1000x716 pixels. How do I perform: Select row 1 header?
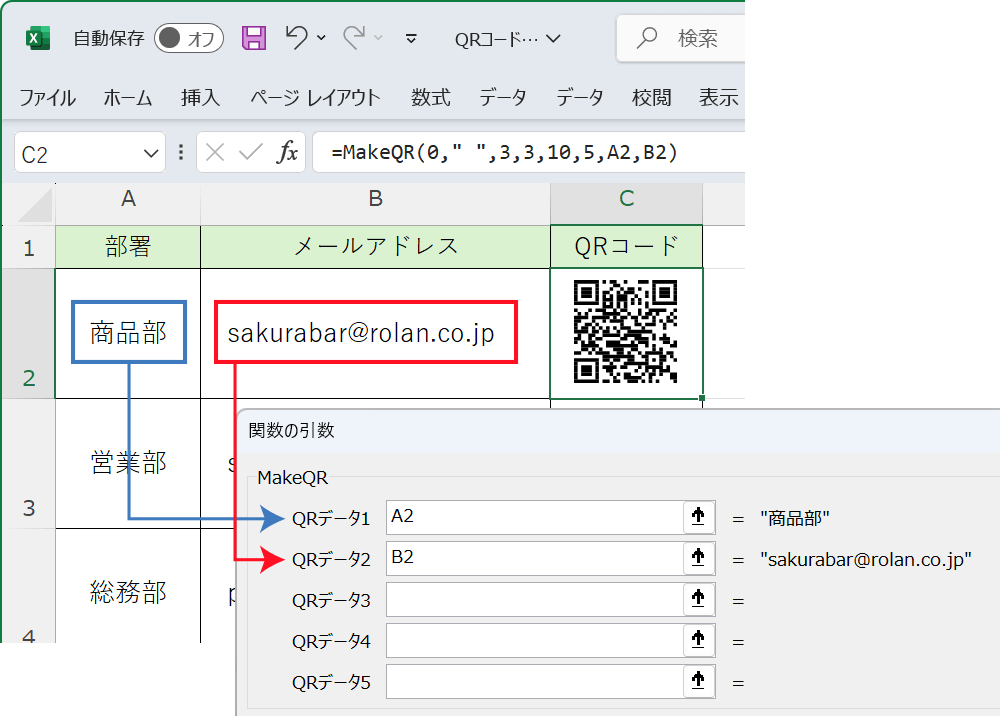(x=29, y=247)
